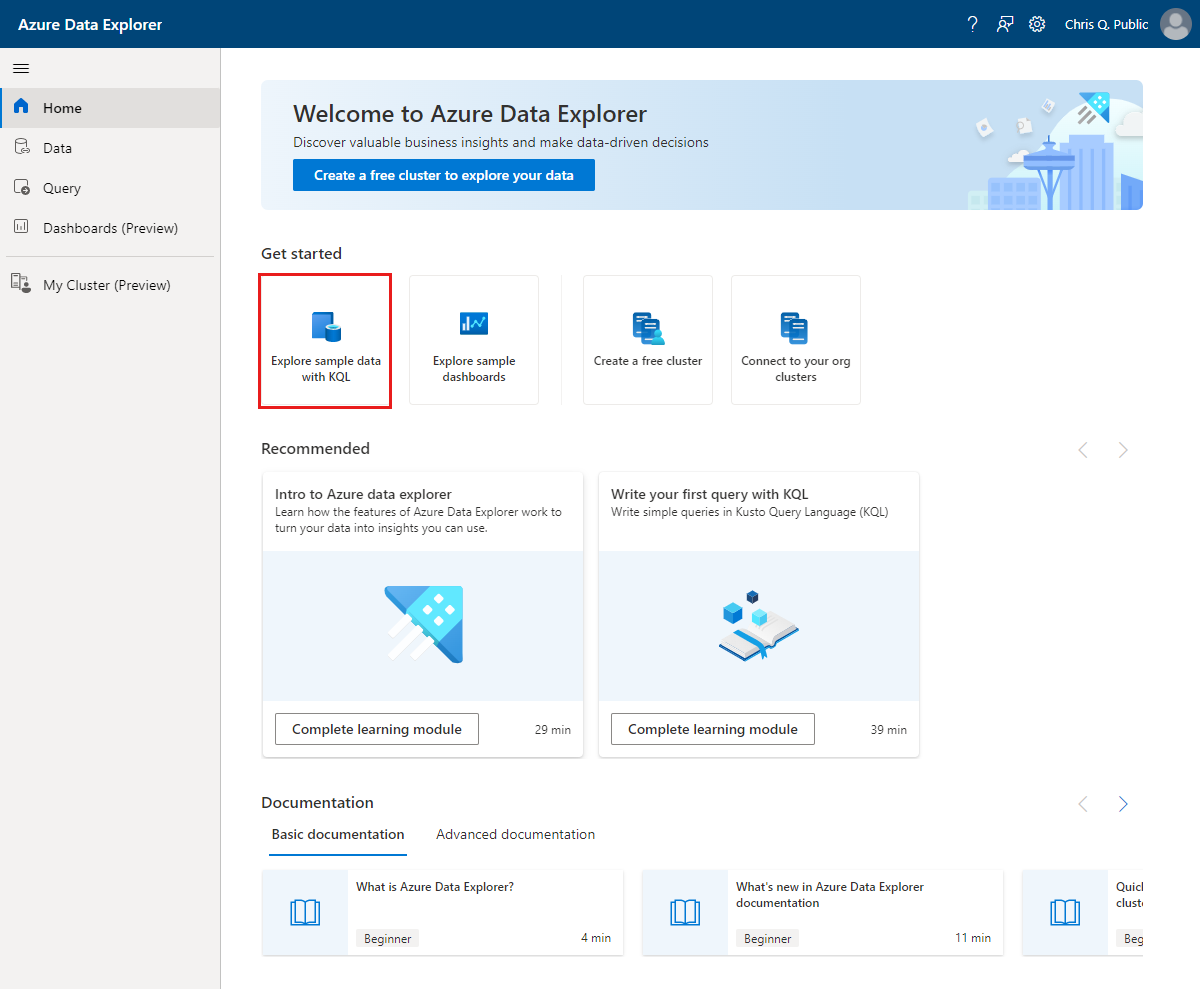The width and height of the screenshot is (1200, 989).
Task: Open the Explore sample data with KQL card
Action: [x=325, y=340]
